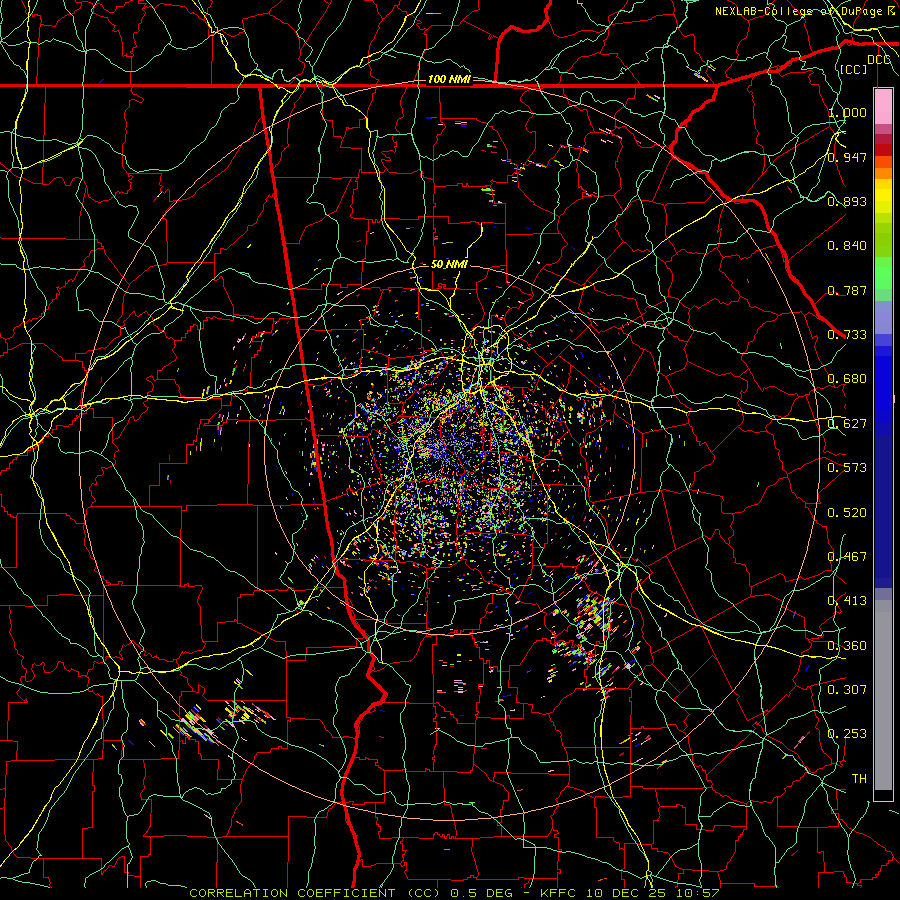The image size is (900, 900).
Task: Click the 0.573 scale value
Action: point(847,467)
